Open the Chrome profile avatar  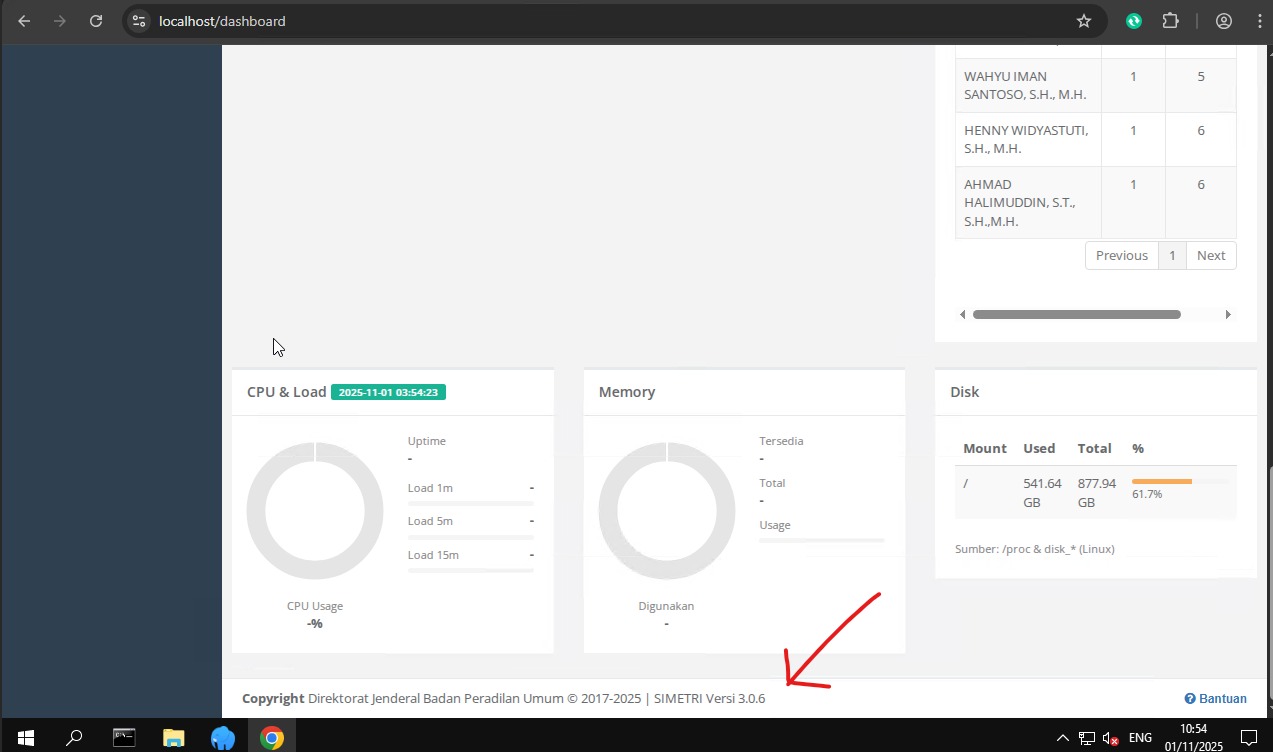[1223, 21]
